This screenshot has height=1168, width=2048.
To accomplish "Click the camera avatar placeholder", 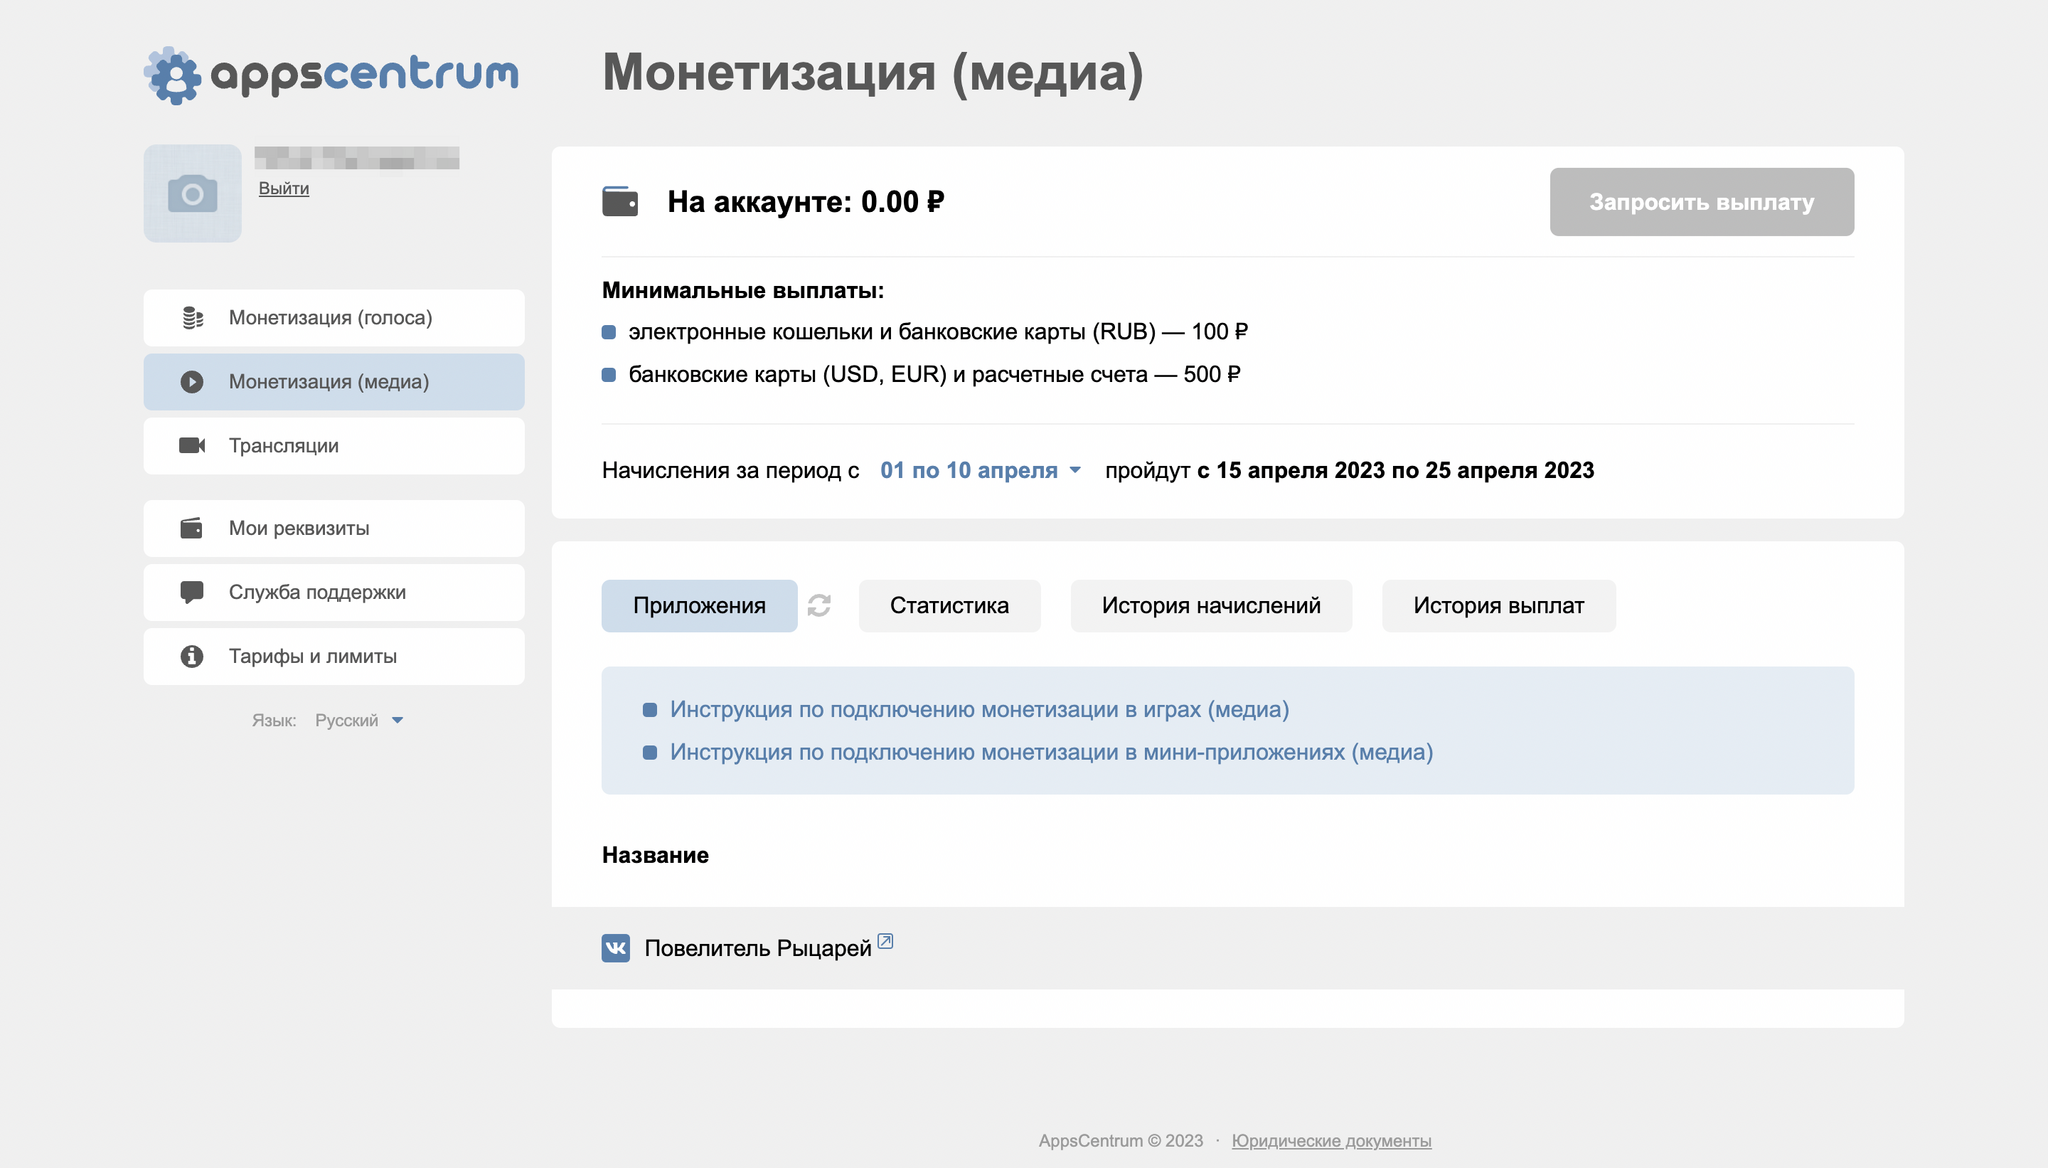I will point(192,193).
